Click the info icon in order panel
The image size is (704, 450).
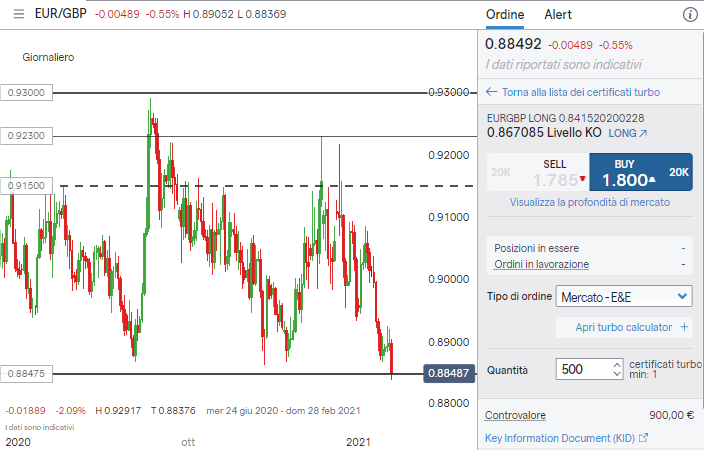(690, 15)
